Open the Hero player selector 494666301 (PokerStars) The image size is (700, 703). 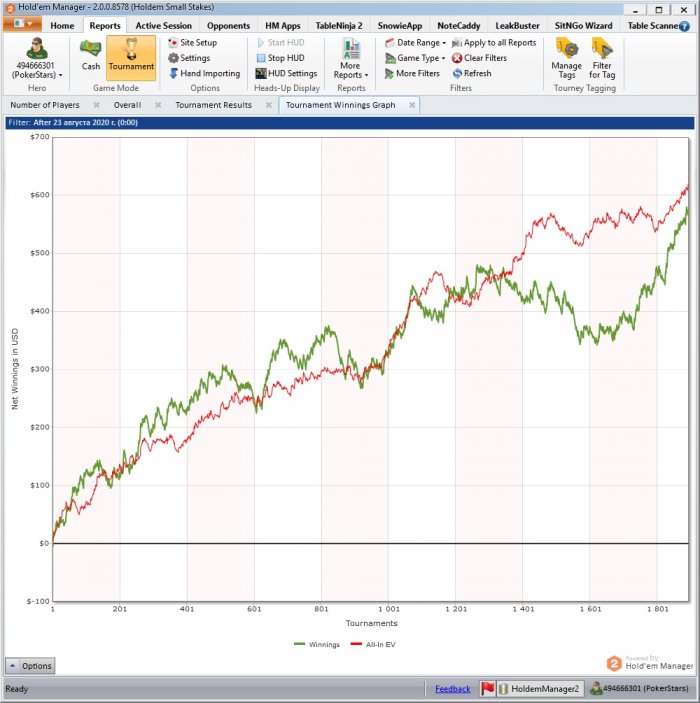coord(37,58)
